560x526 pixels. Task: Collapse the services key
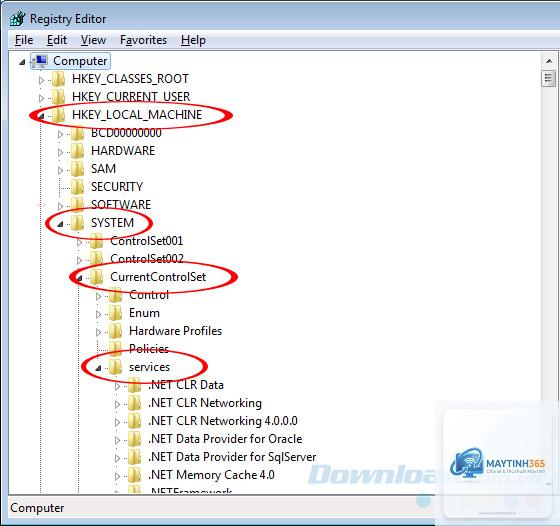pyautogui.click(x=98, y=368)
